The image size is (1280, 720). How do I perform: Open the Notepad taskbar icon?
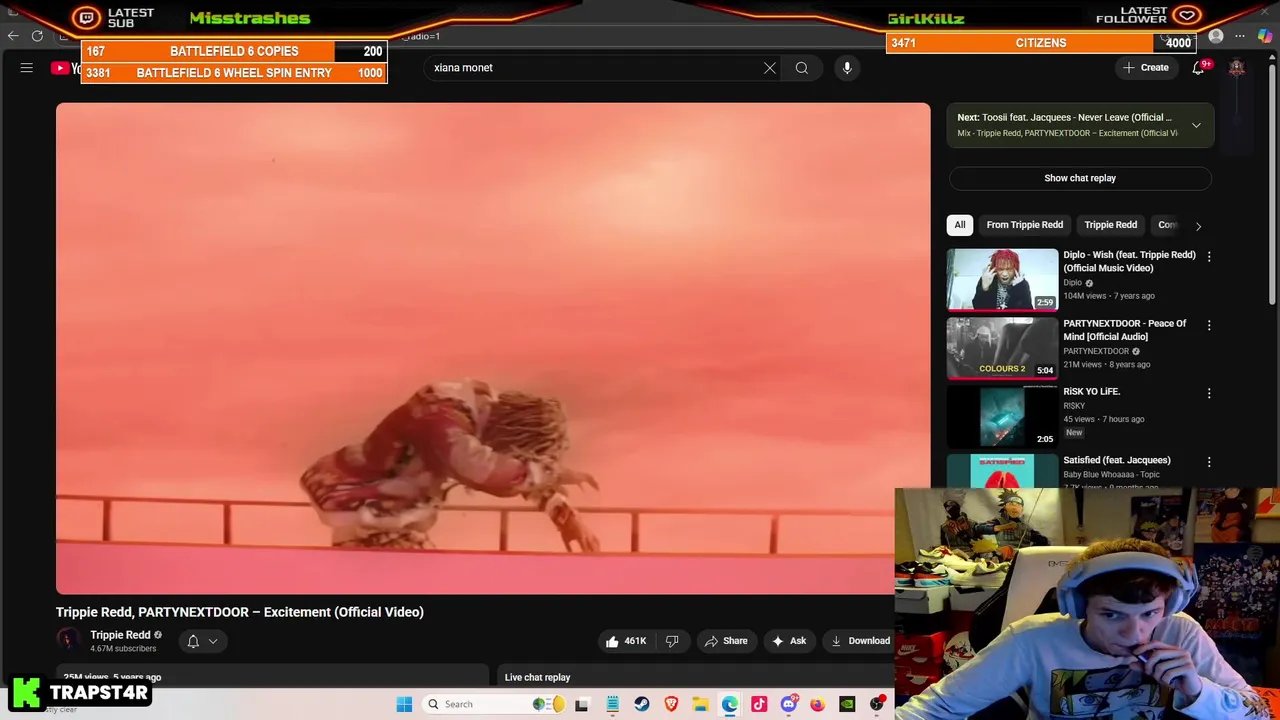pos(612,704)
